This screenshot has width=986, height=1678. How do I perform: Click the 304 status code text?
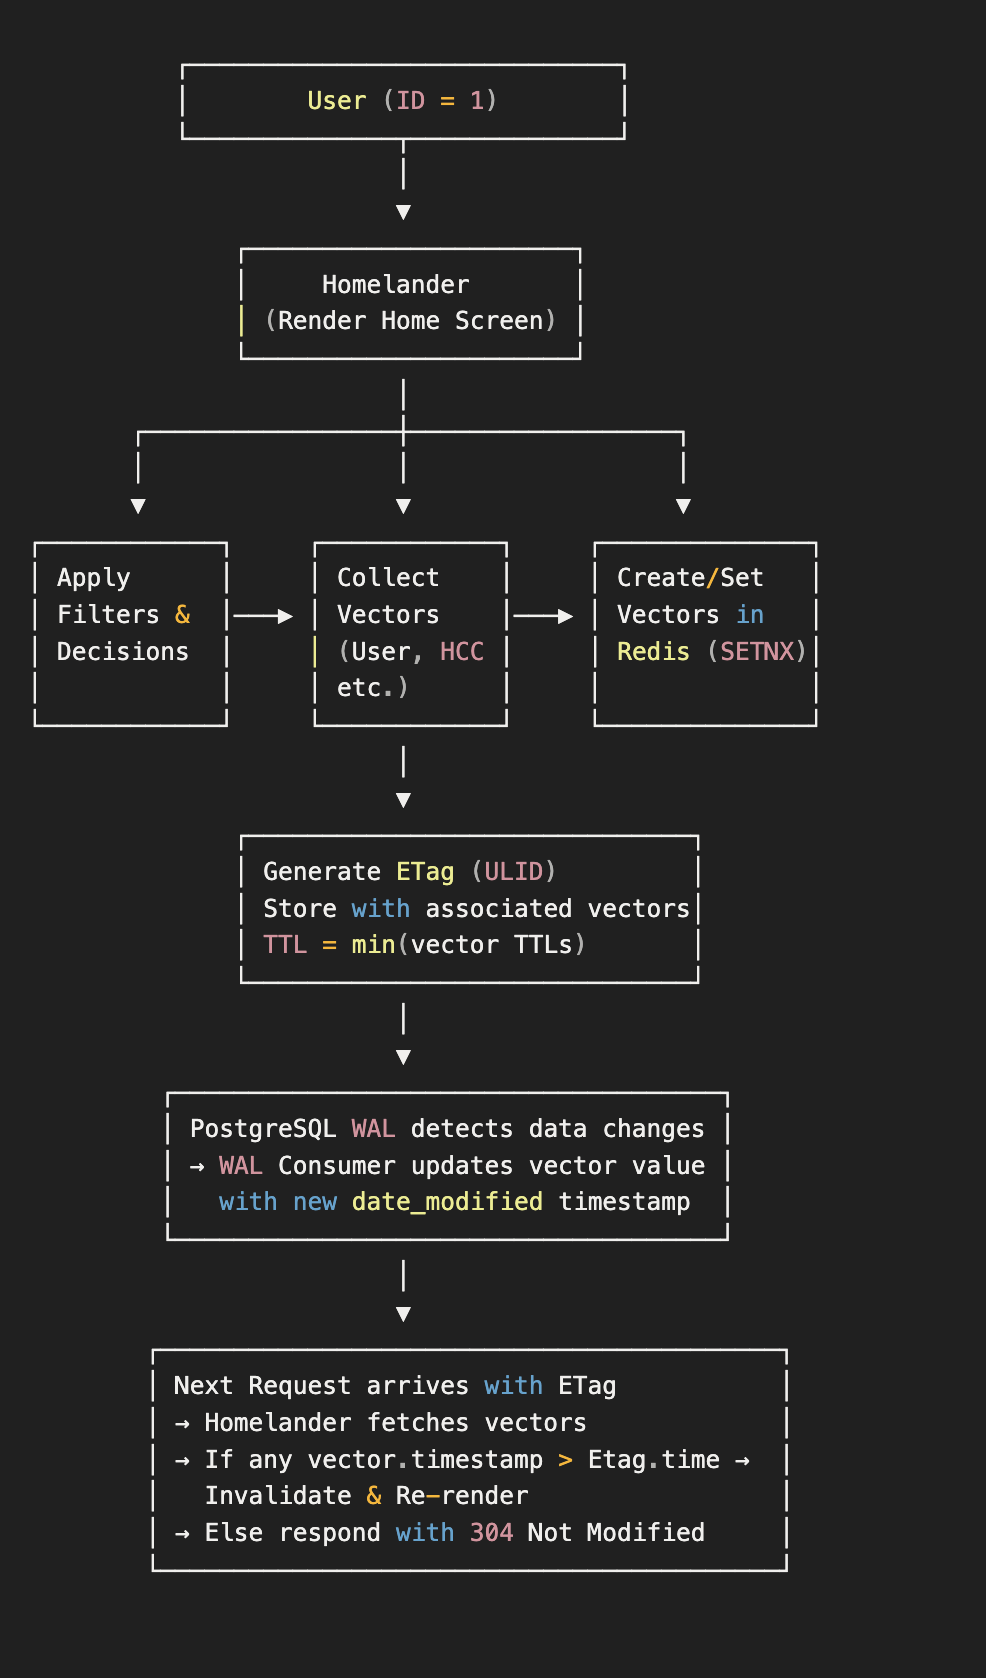491,1533
